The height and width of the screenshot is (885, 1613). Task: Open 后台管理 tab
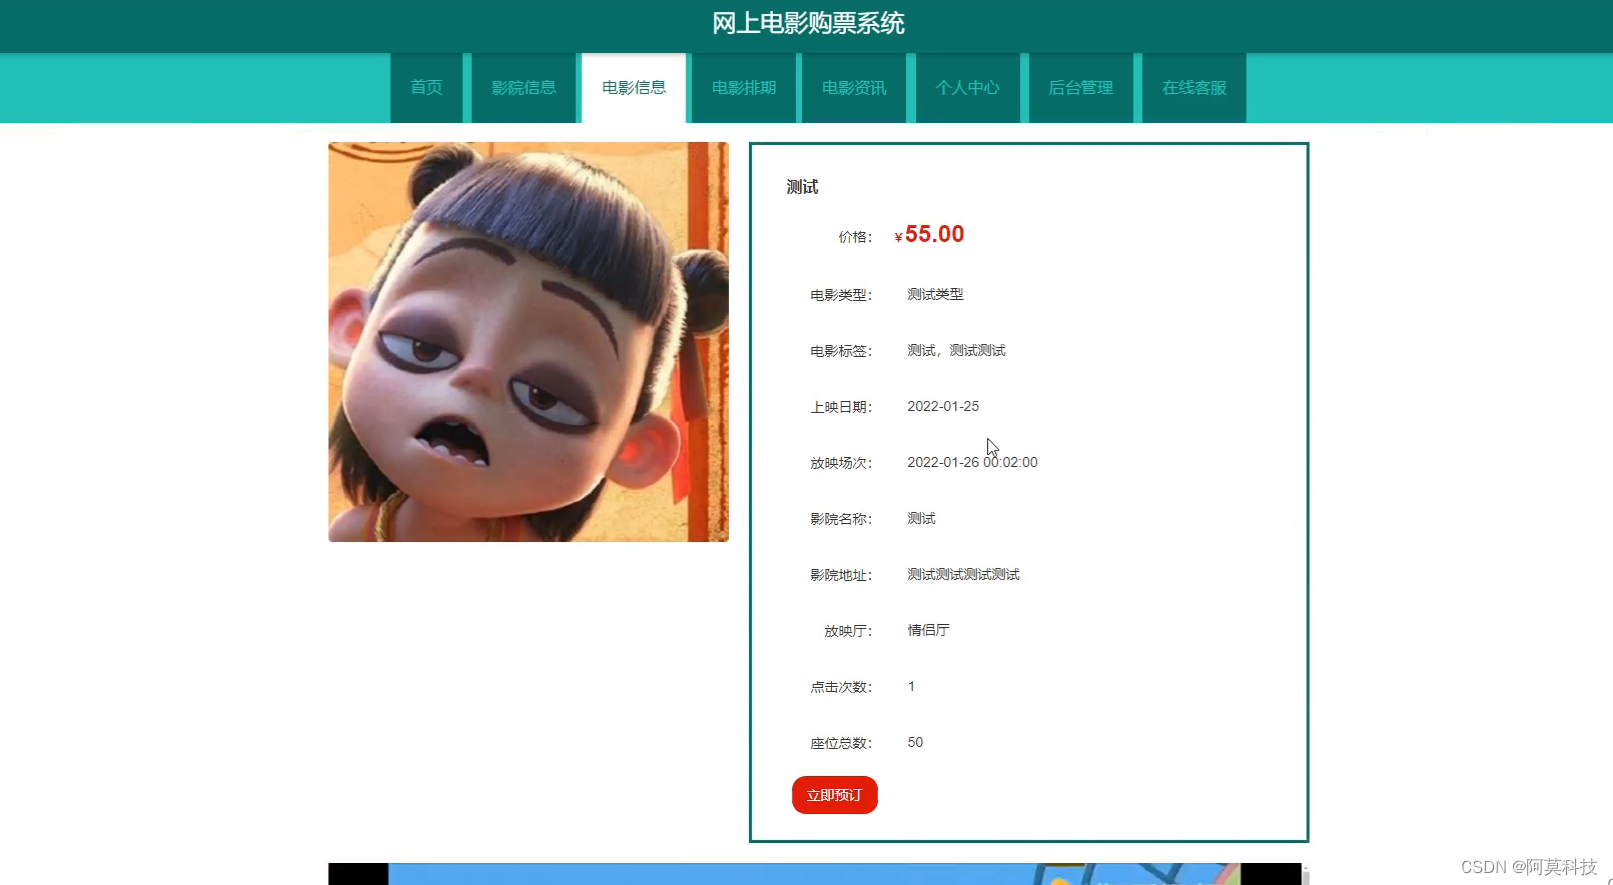coord(1081,88)
